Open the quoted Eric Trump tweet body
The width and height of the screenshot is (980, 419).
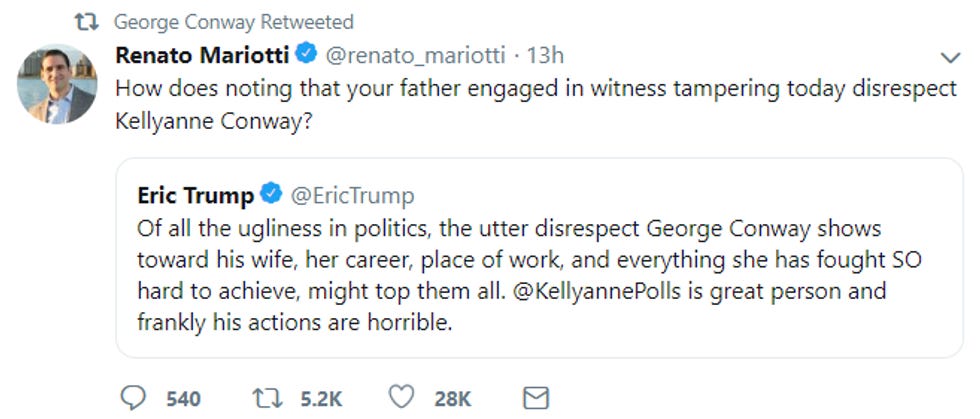pos(520,262)
